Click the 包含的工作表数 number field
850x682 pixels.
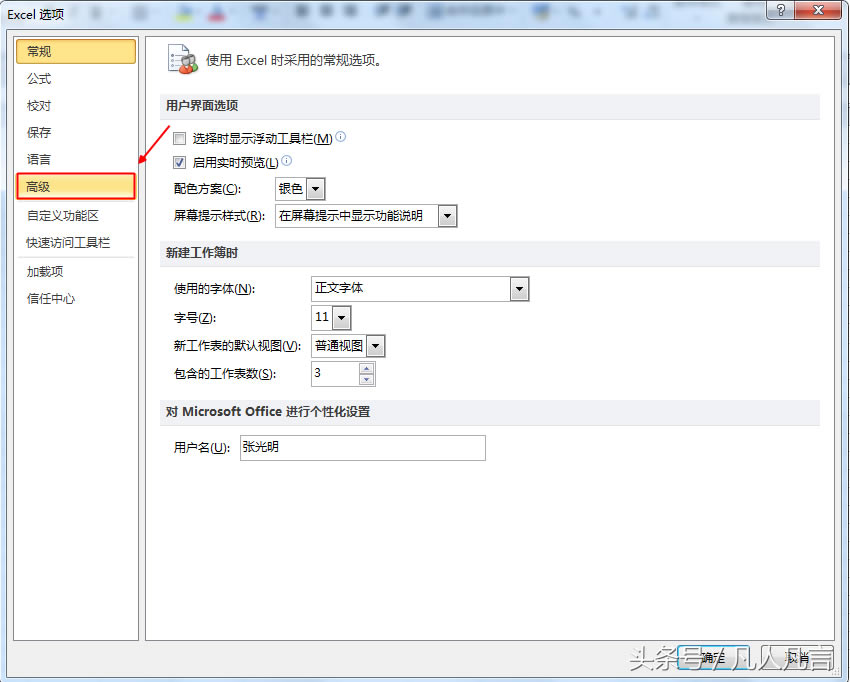coord(335,374)
